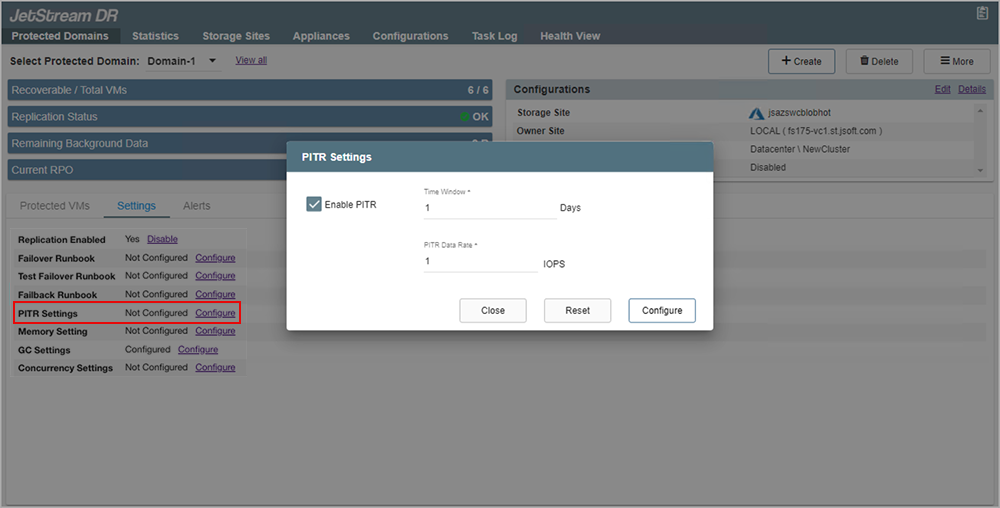Screen dimensions: 1000x508
Task: Click the Reset button in dialog
Action: [x=577, y=310]
